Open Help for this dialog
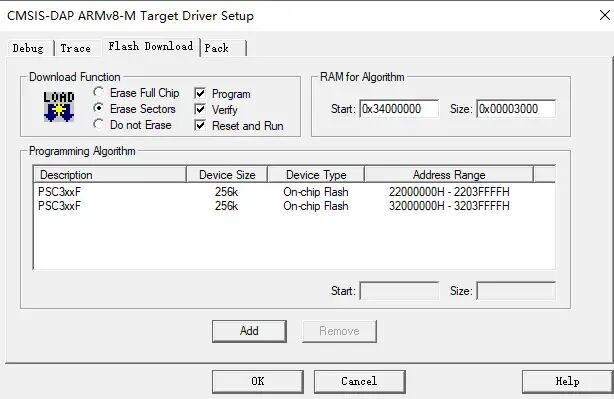Viewport: 614px width, 399px height. 567,381
